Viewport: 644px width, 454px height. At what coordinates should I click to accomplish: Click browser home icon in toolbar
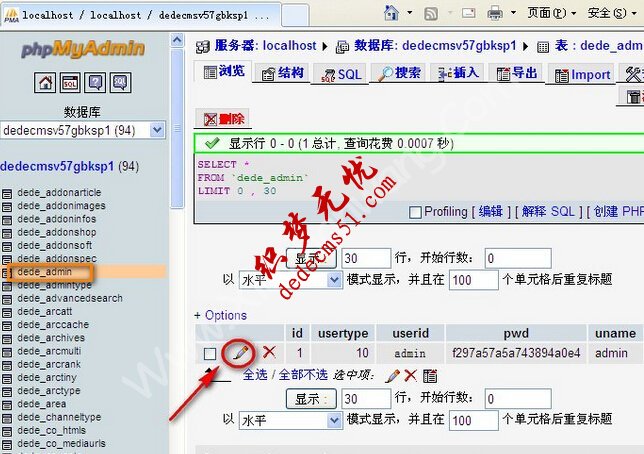pos(391,13)
